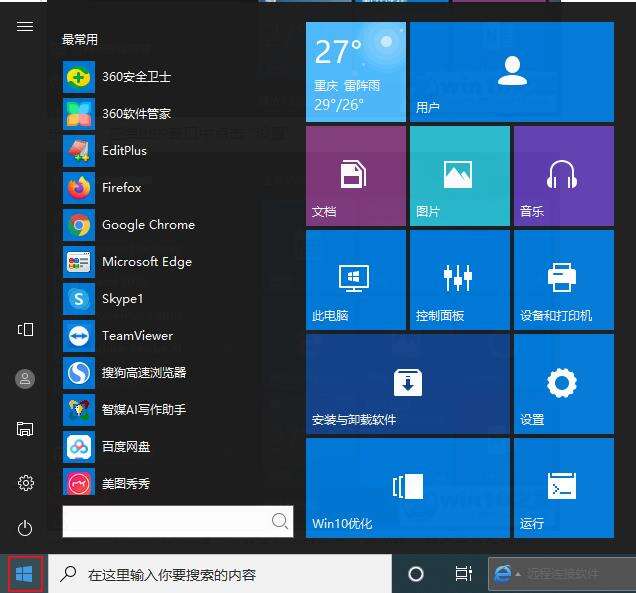Open the 用户 tile

tap(512, 72)
